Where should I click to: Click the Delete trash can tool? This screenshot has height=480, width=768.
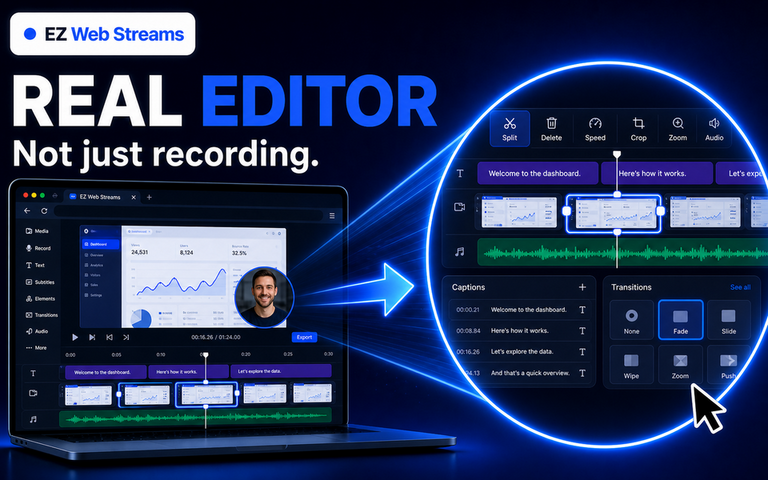[x=552, y=129]
